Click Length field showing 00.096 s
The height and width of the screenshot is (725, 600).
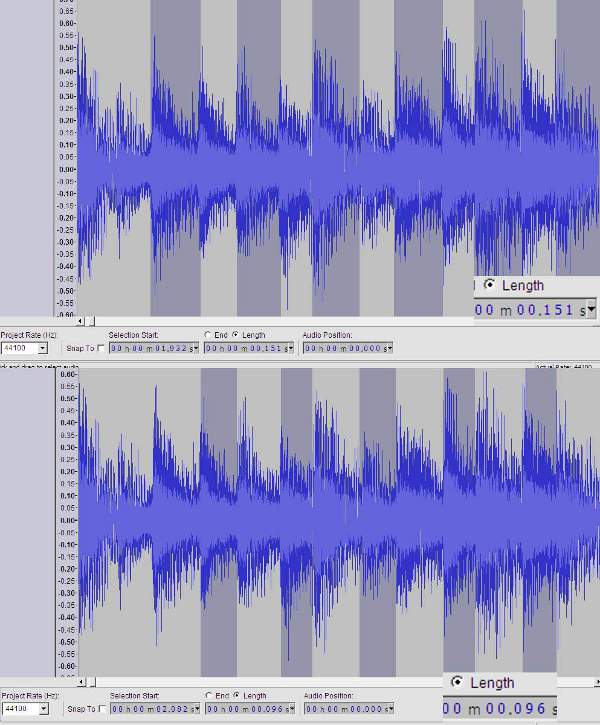250,708
